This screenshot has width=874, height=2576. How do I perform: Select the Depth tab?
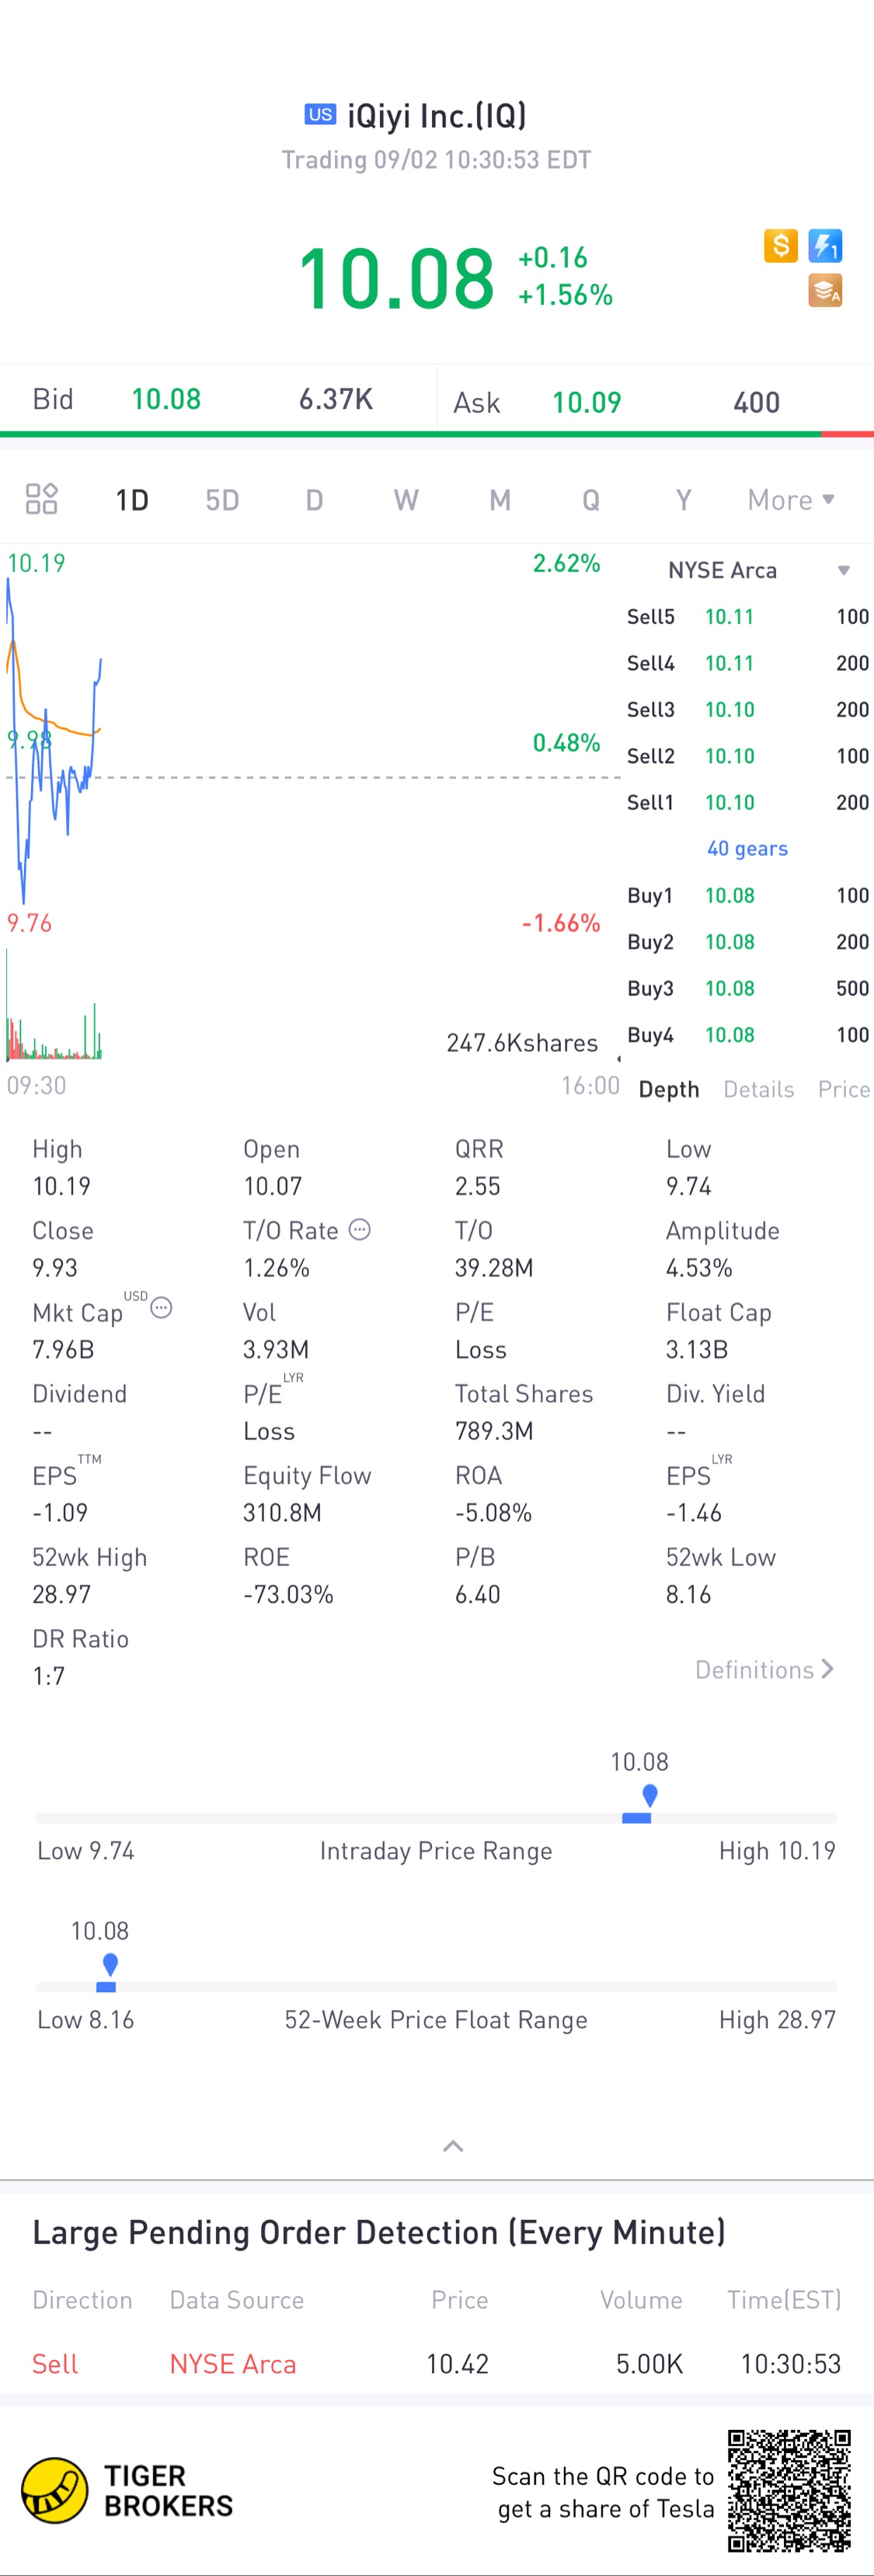(x=669, y=1089)
